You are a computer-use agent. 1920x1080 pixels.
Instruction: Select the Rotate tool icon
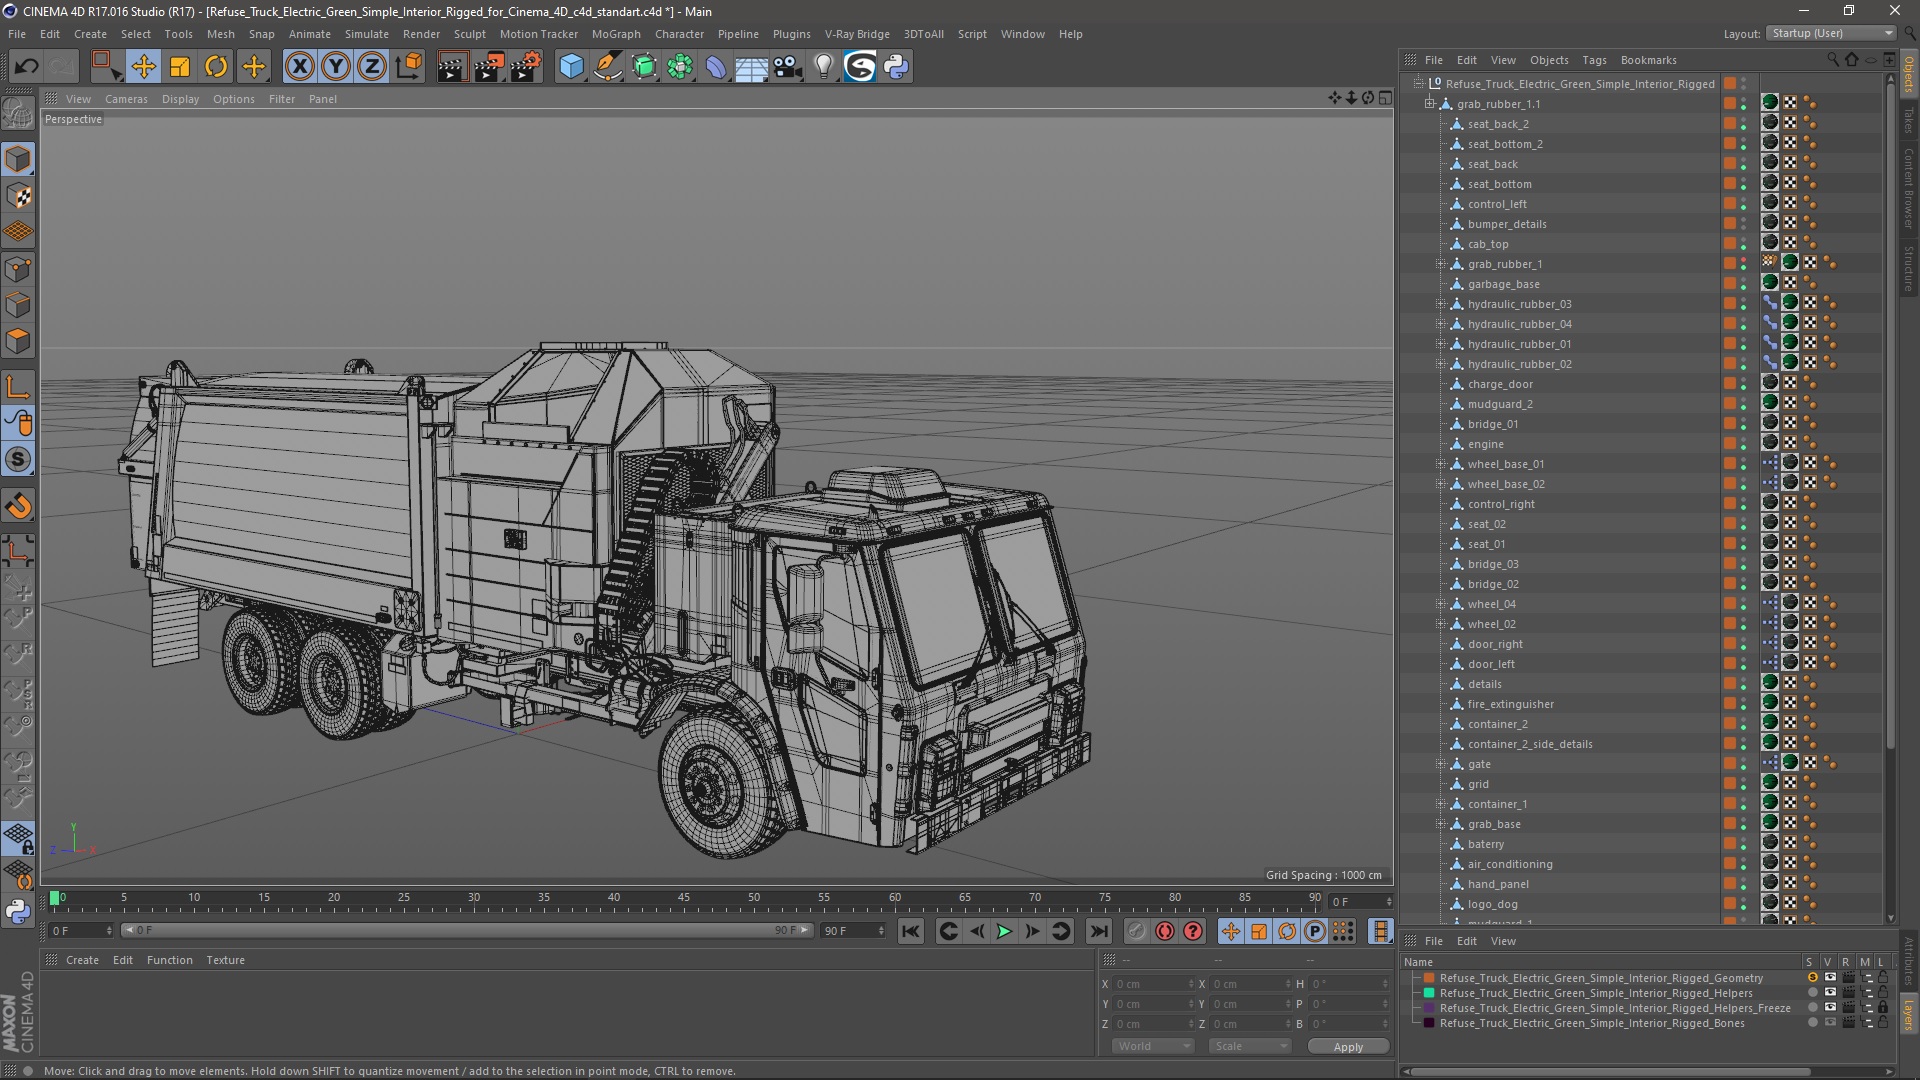[x=216, y=67]
